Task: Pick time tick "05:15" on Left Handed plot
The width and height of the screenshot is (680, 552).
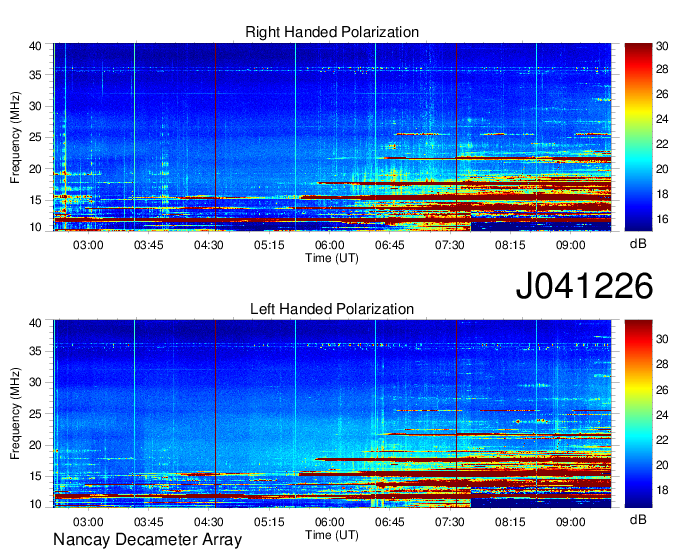Action: coord(269,522)
